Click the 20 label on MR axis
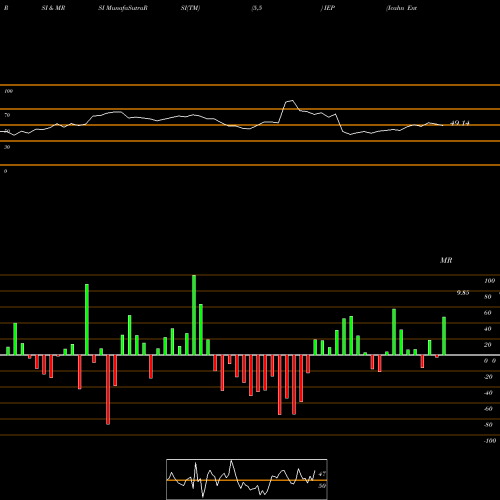The height and width of the screenshot is (500, 500). pyautogui.click(x=488, y=345)
